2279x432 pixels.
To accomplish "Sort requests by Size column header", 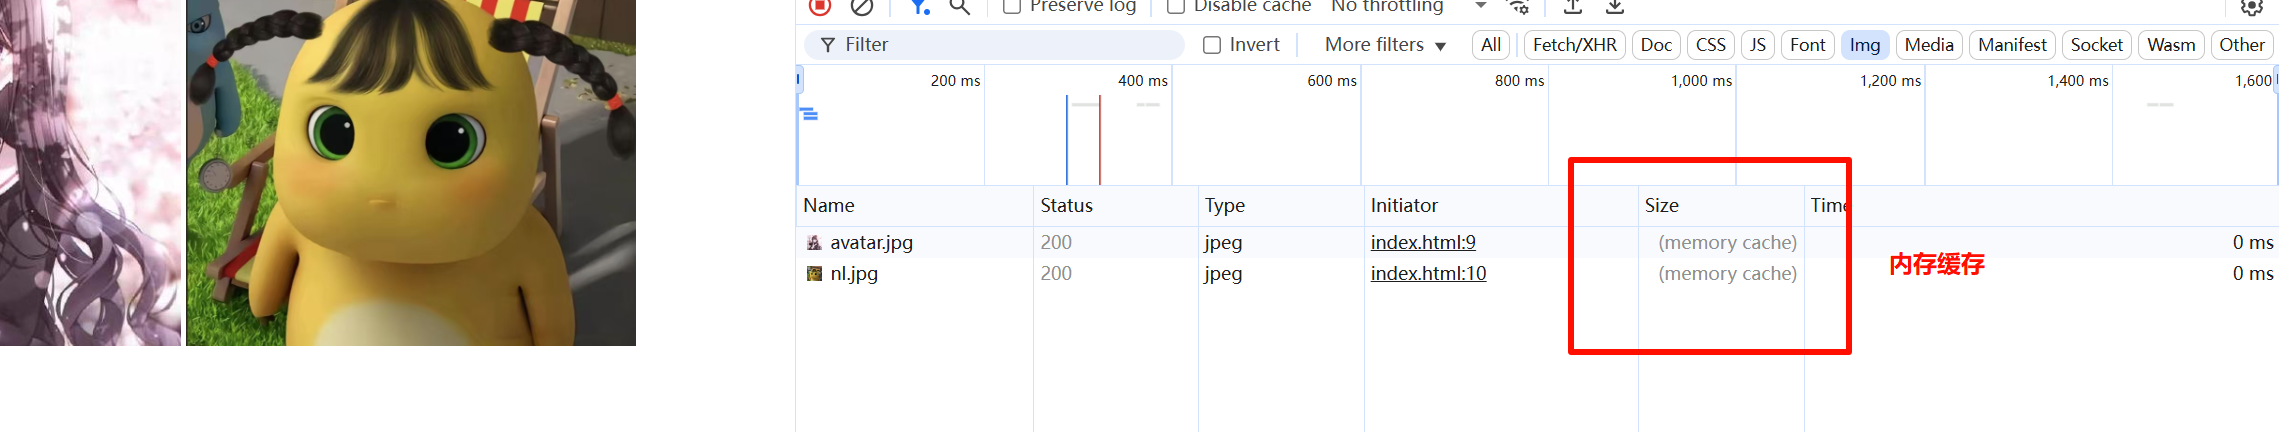I will point(1721,205).
